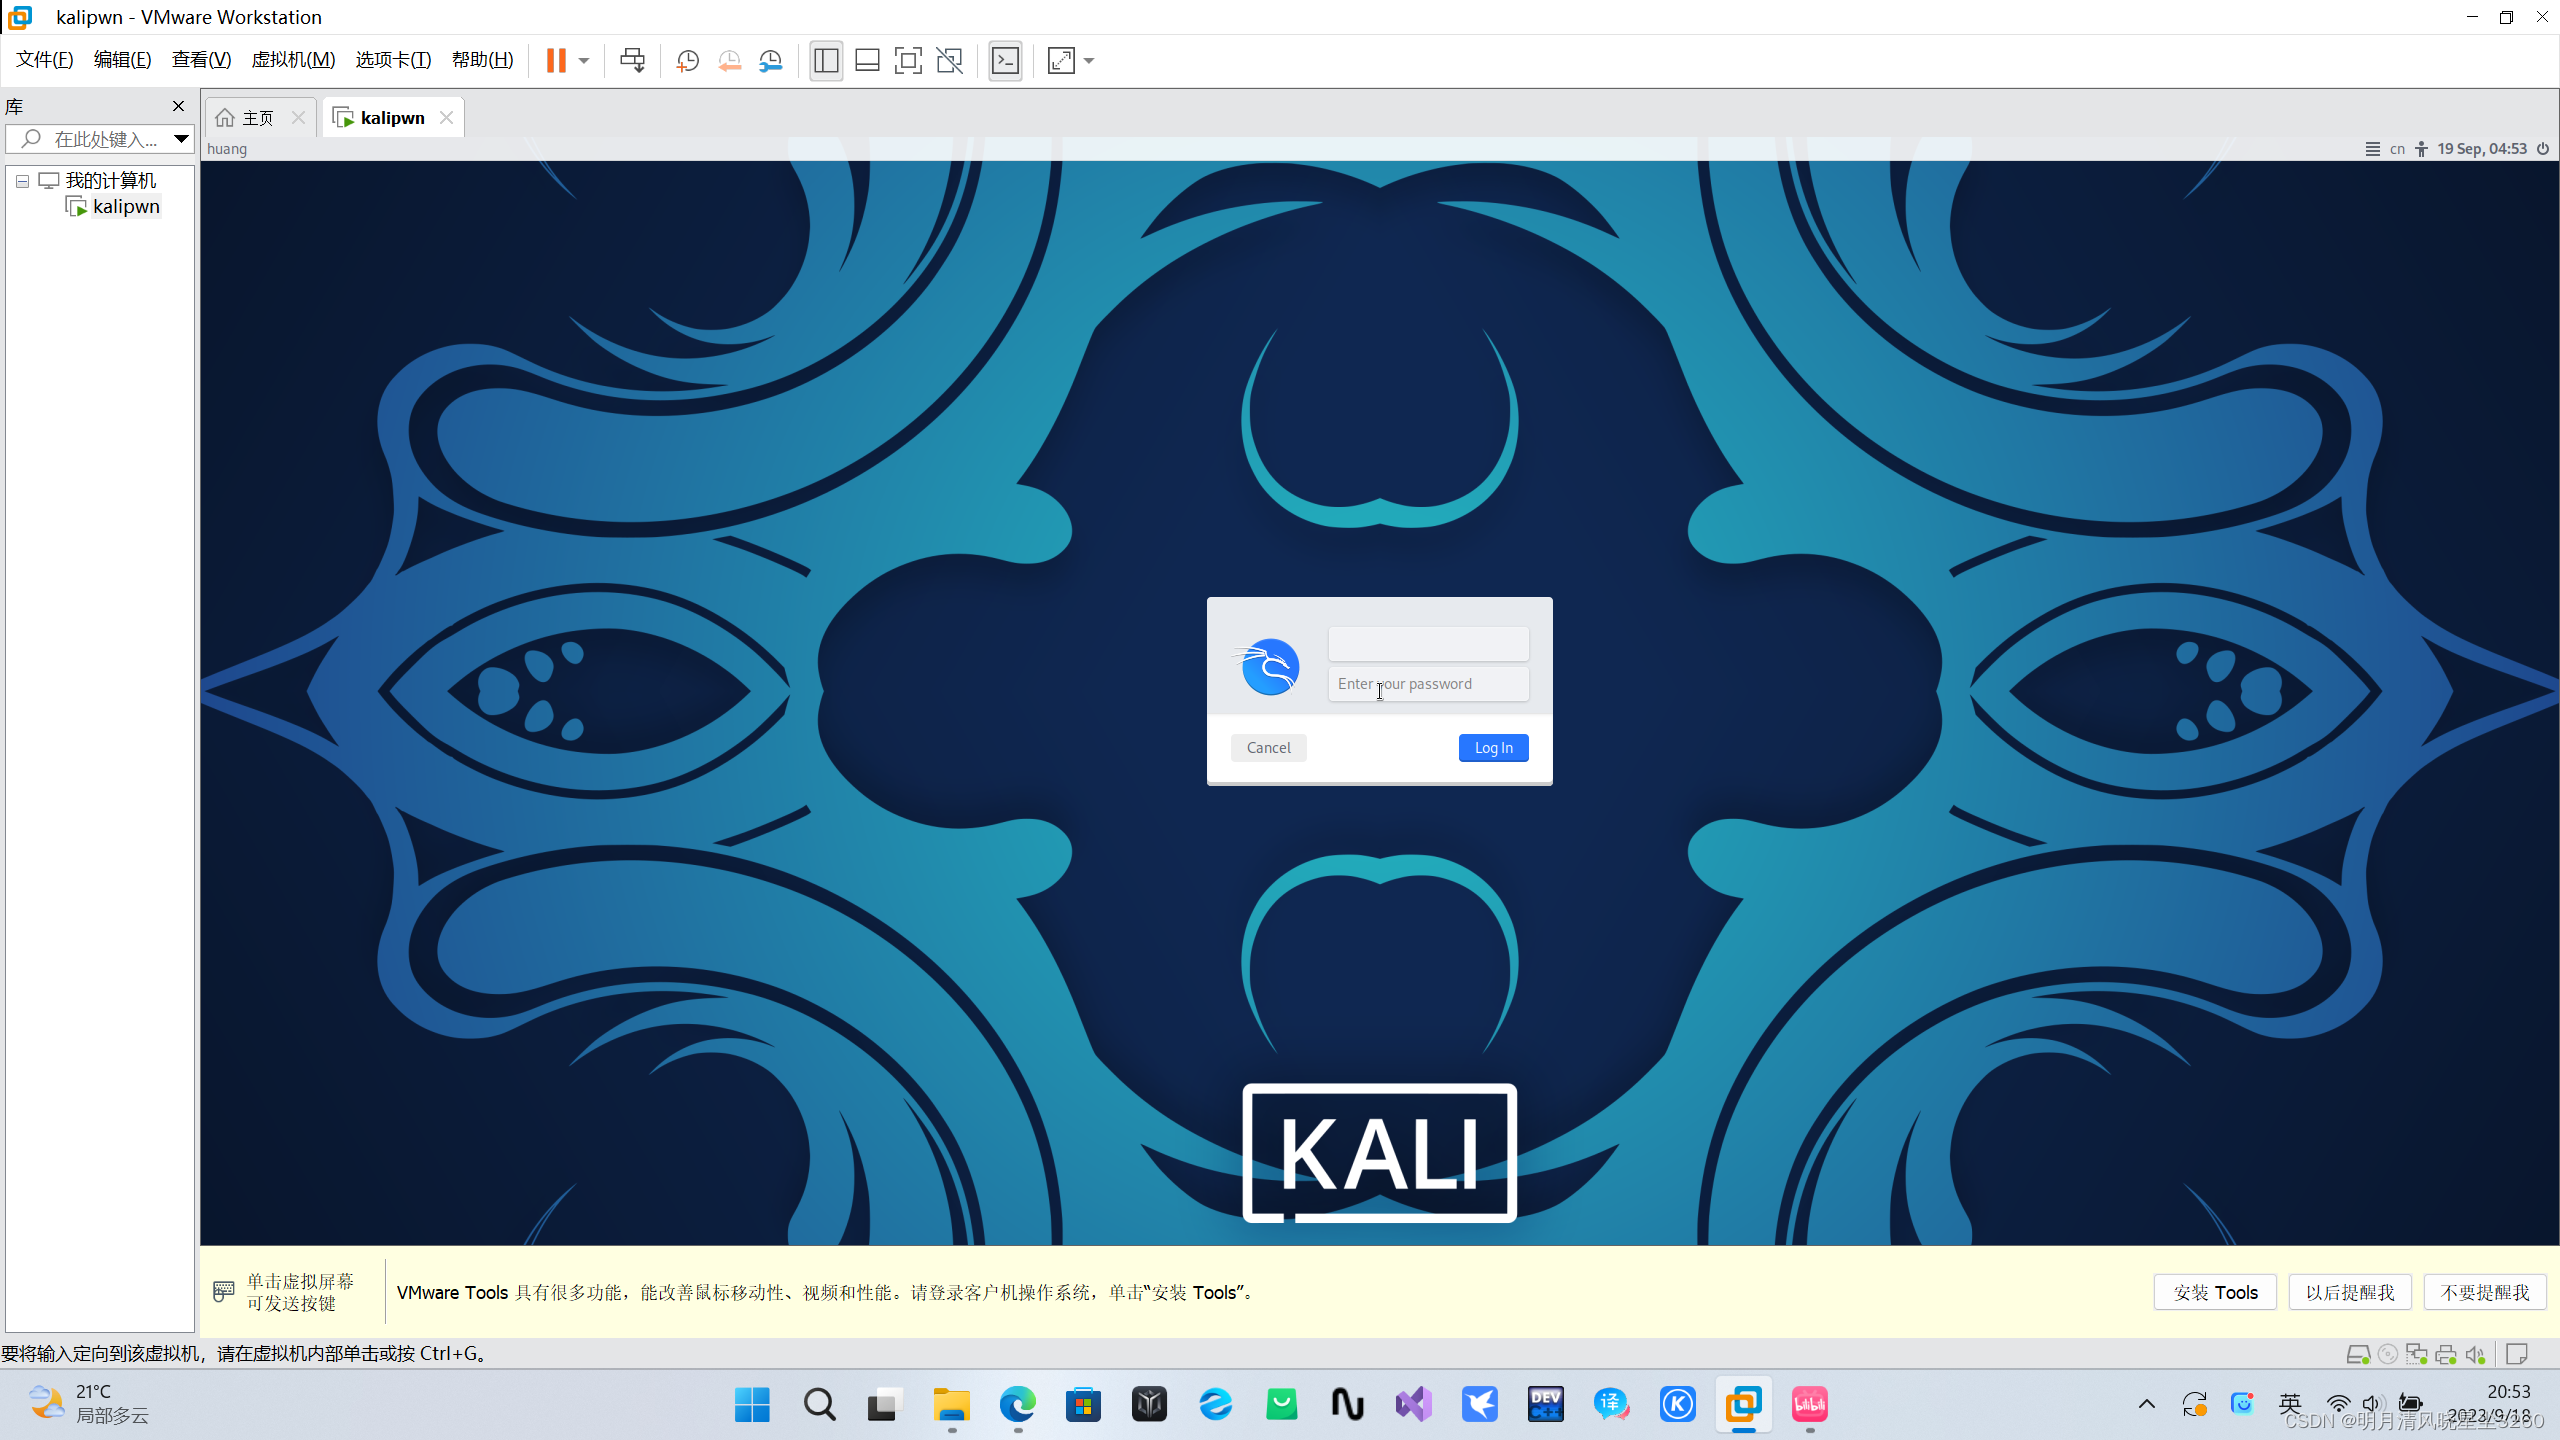
Task: Open the dropdown arrow beside the pause button
Action: pyautogui.click(x=584, y=61)
